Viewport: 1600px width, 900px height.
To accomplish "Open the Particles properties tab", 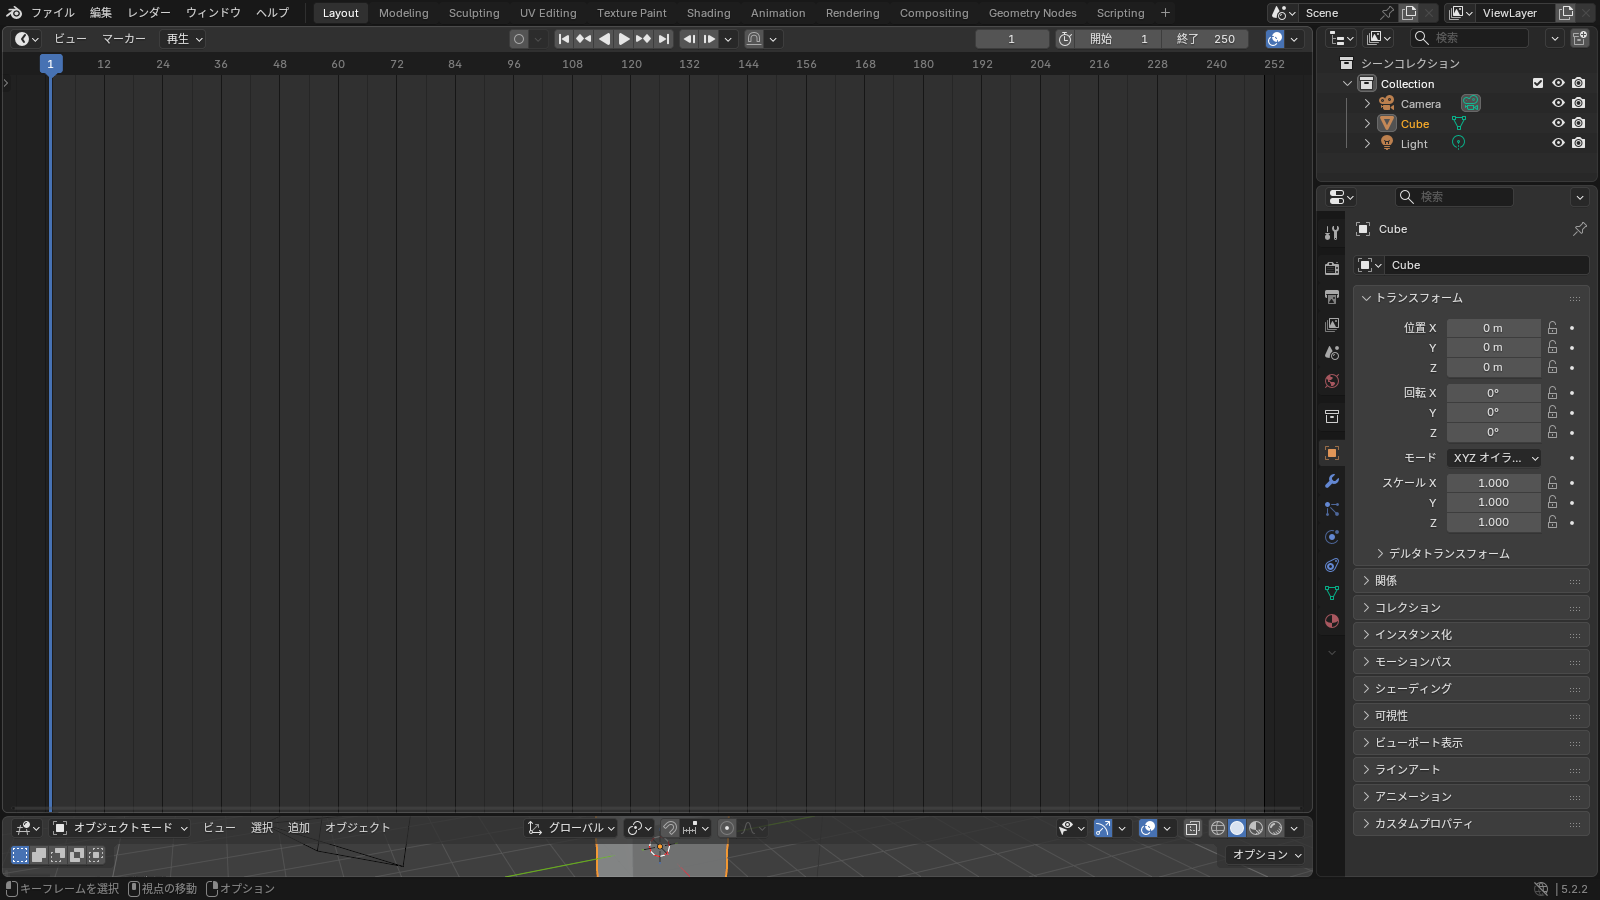I will pyautogui.click(x=1332, y=509).
